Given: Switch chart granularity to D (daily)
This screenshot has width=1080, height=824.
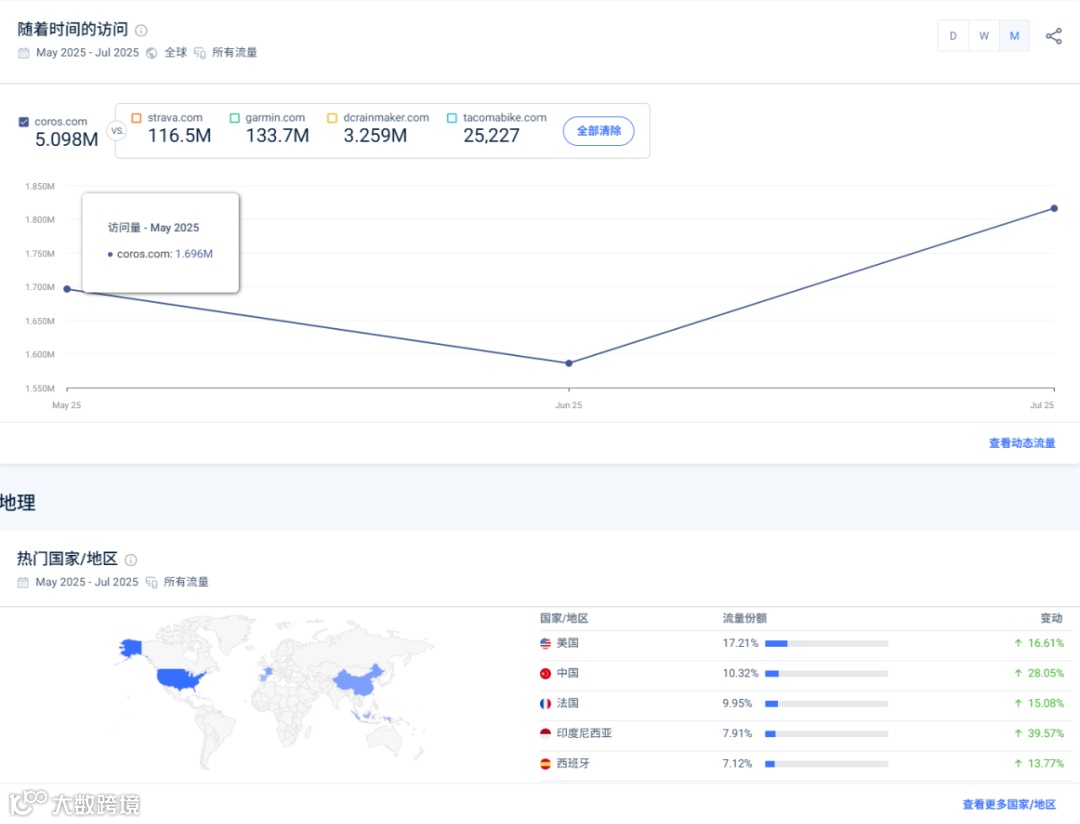Looking at the screenshot, I should [x=953, y=36].
